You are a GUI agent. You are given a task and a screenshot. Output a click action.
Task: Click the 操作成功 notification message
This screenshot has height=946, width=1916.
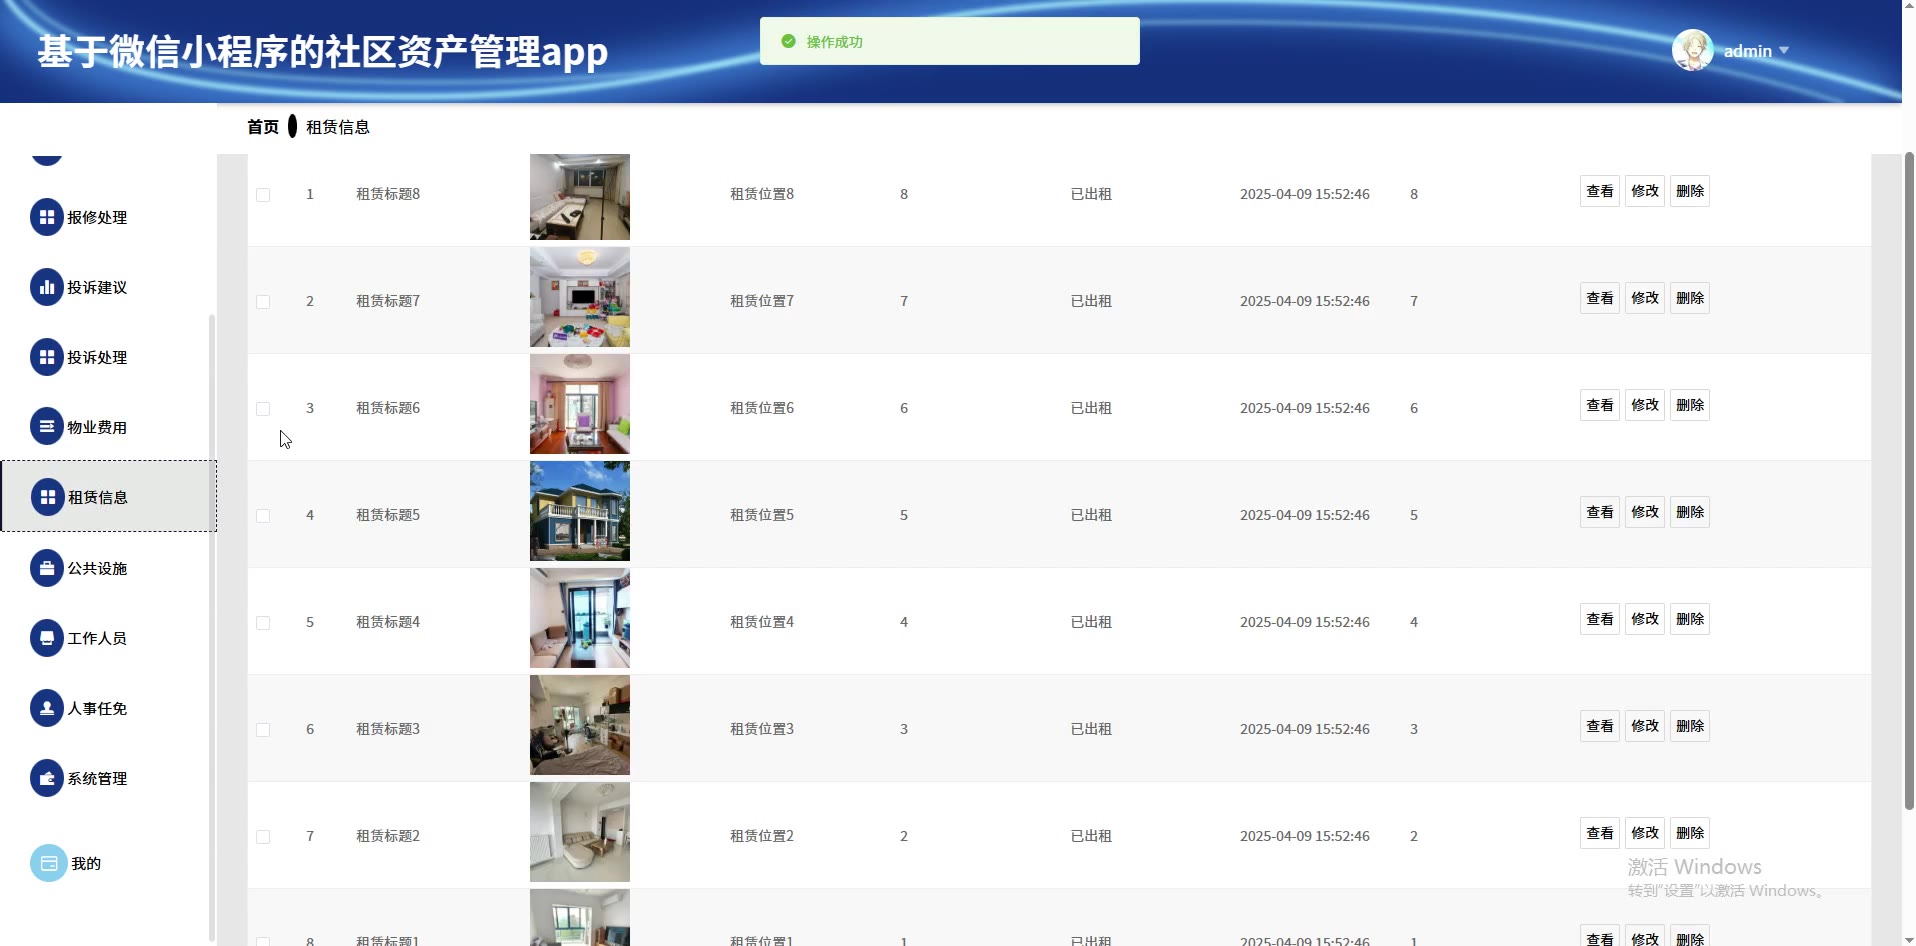835,42
